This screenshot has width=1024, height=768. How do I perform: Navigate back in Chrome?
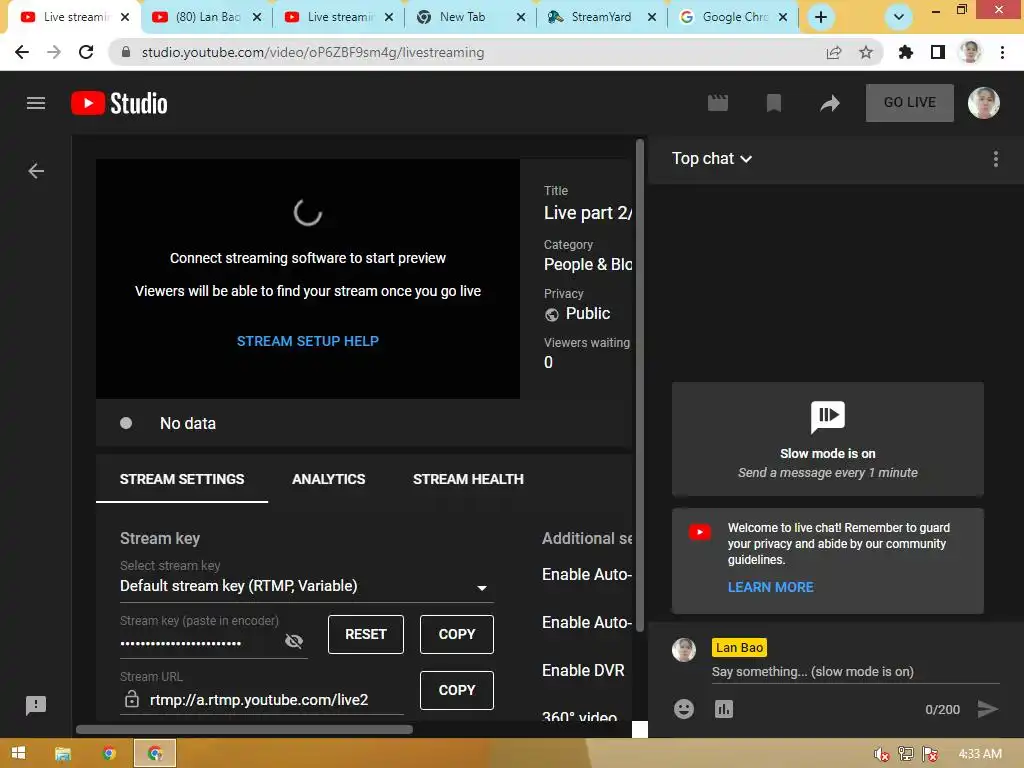[x=22, y=52]
